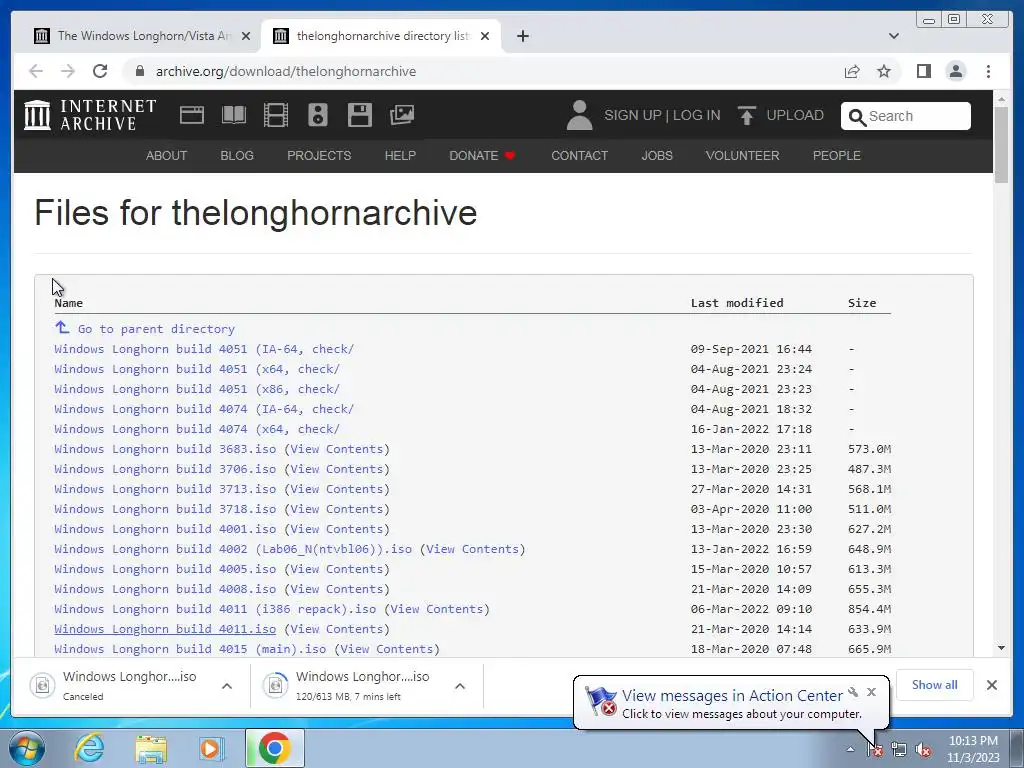Open the PEOPLE menu item
The width and height of the screenshot is (1024, 768).
coord(837,155)
